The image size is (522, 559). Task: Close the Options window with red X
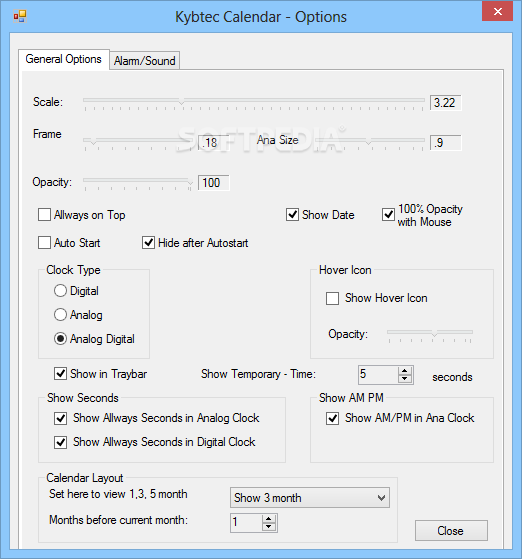point(497,11)
